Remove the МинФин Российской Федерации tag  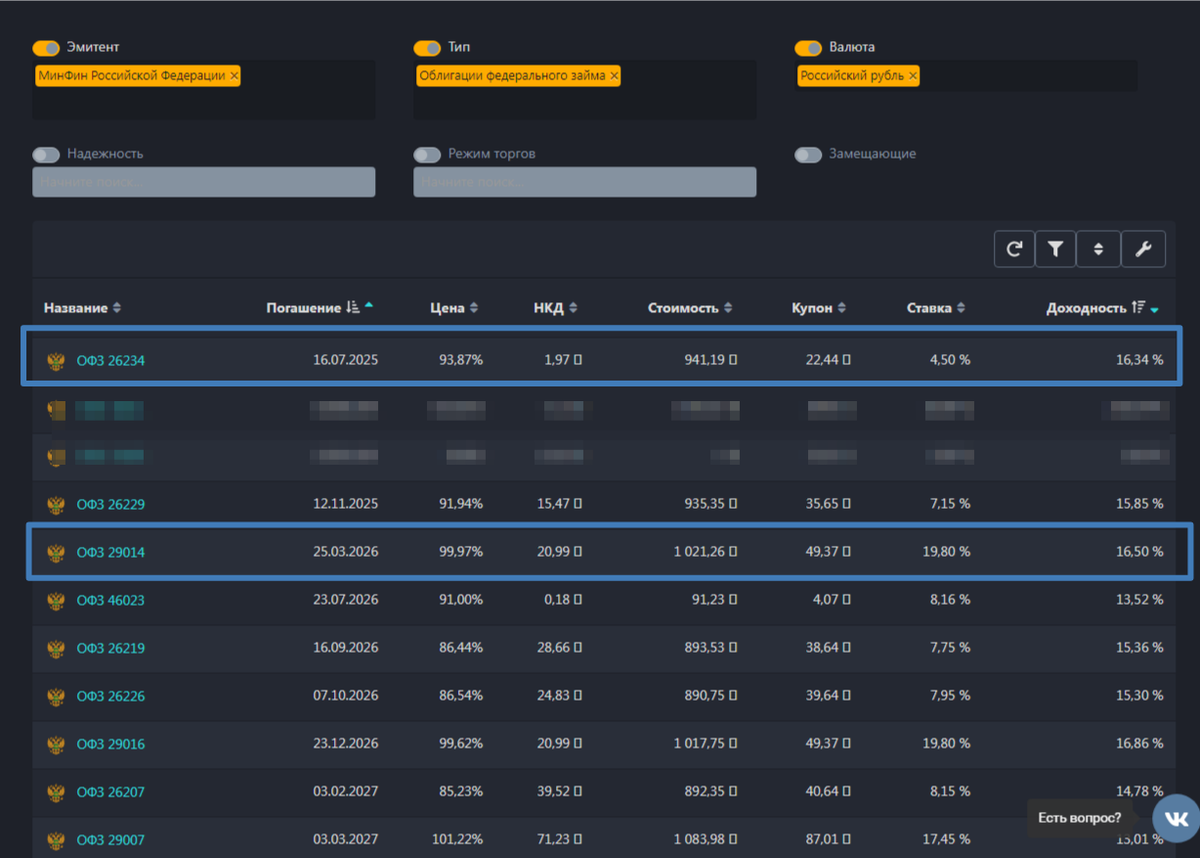coord(234,76)
